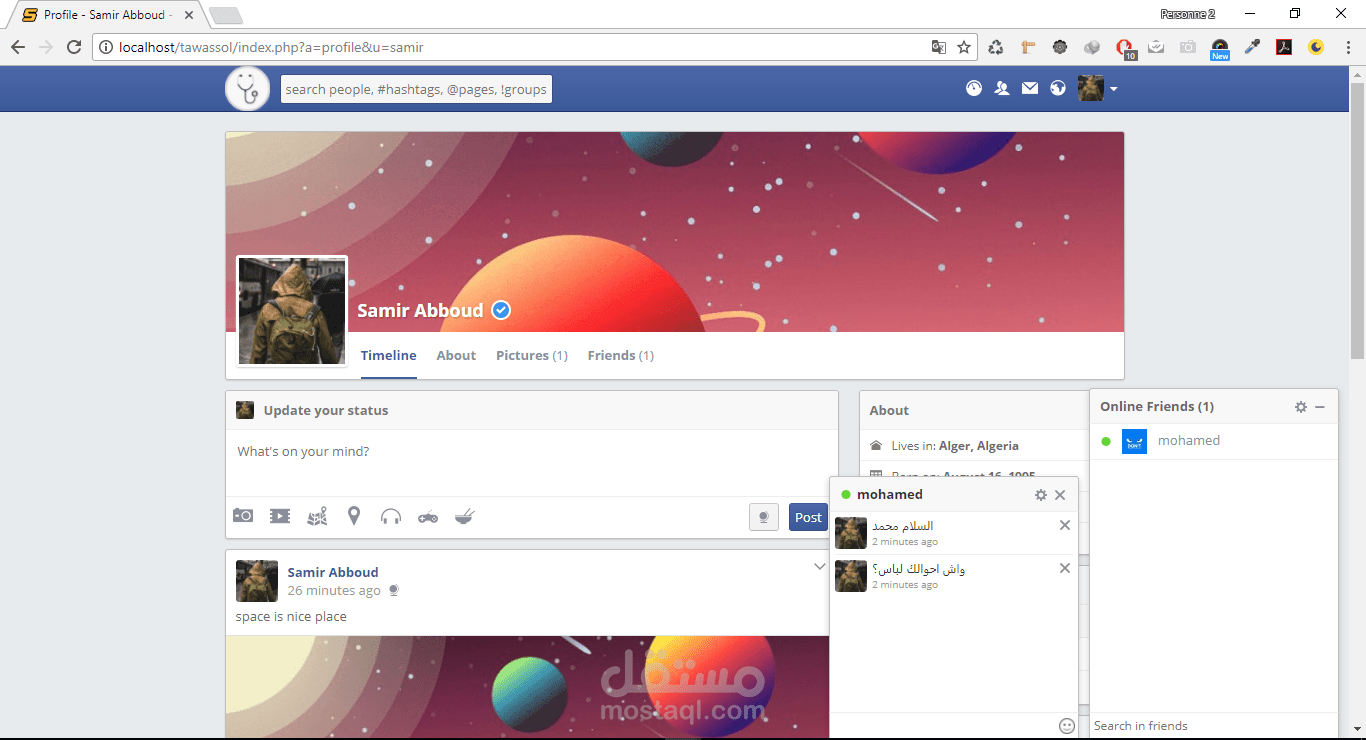Viewport: 1366px width, 740px height.
Task: Open the globe notifications icon in header
Action: click(x=1058, y=88)
